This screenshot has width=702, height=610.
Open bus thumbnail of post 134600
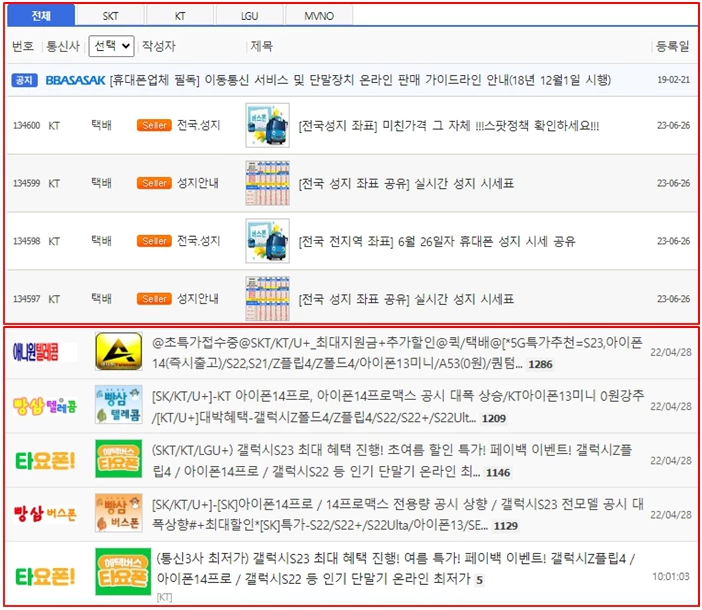(x=267, y=125)
